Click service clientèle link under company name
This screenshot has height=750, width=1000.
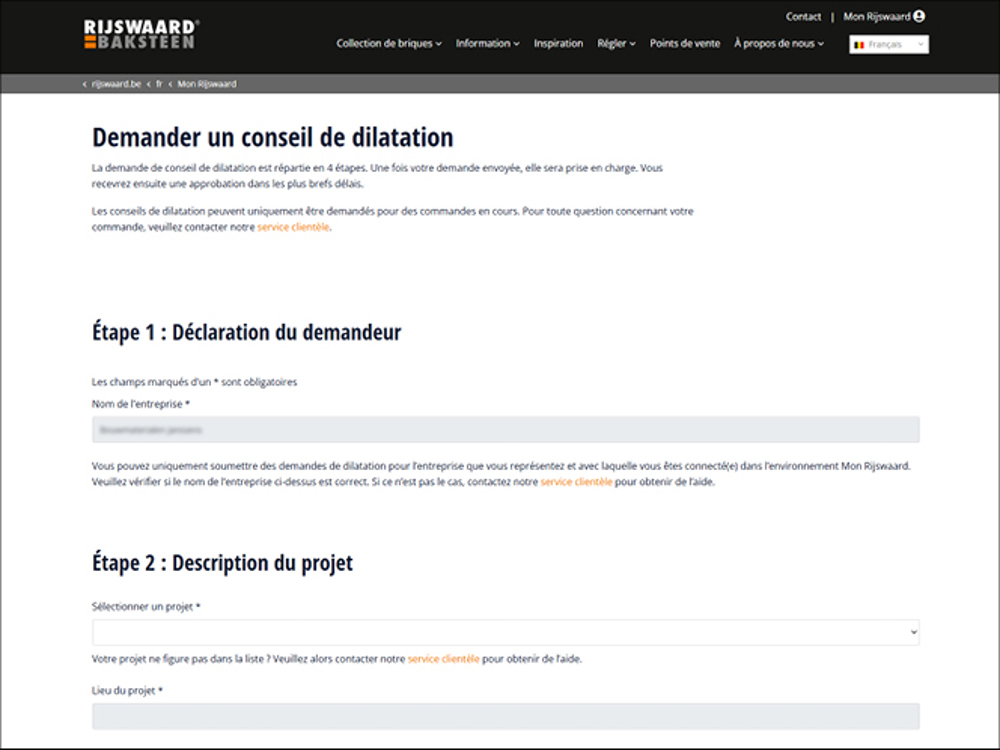[x=576, y=482]
